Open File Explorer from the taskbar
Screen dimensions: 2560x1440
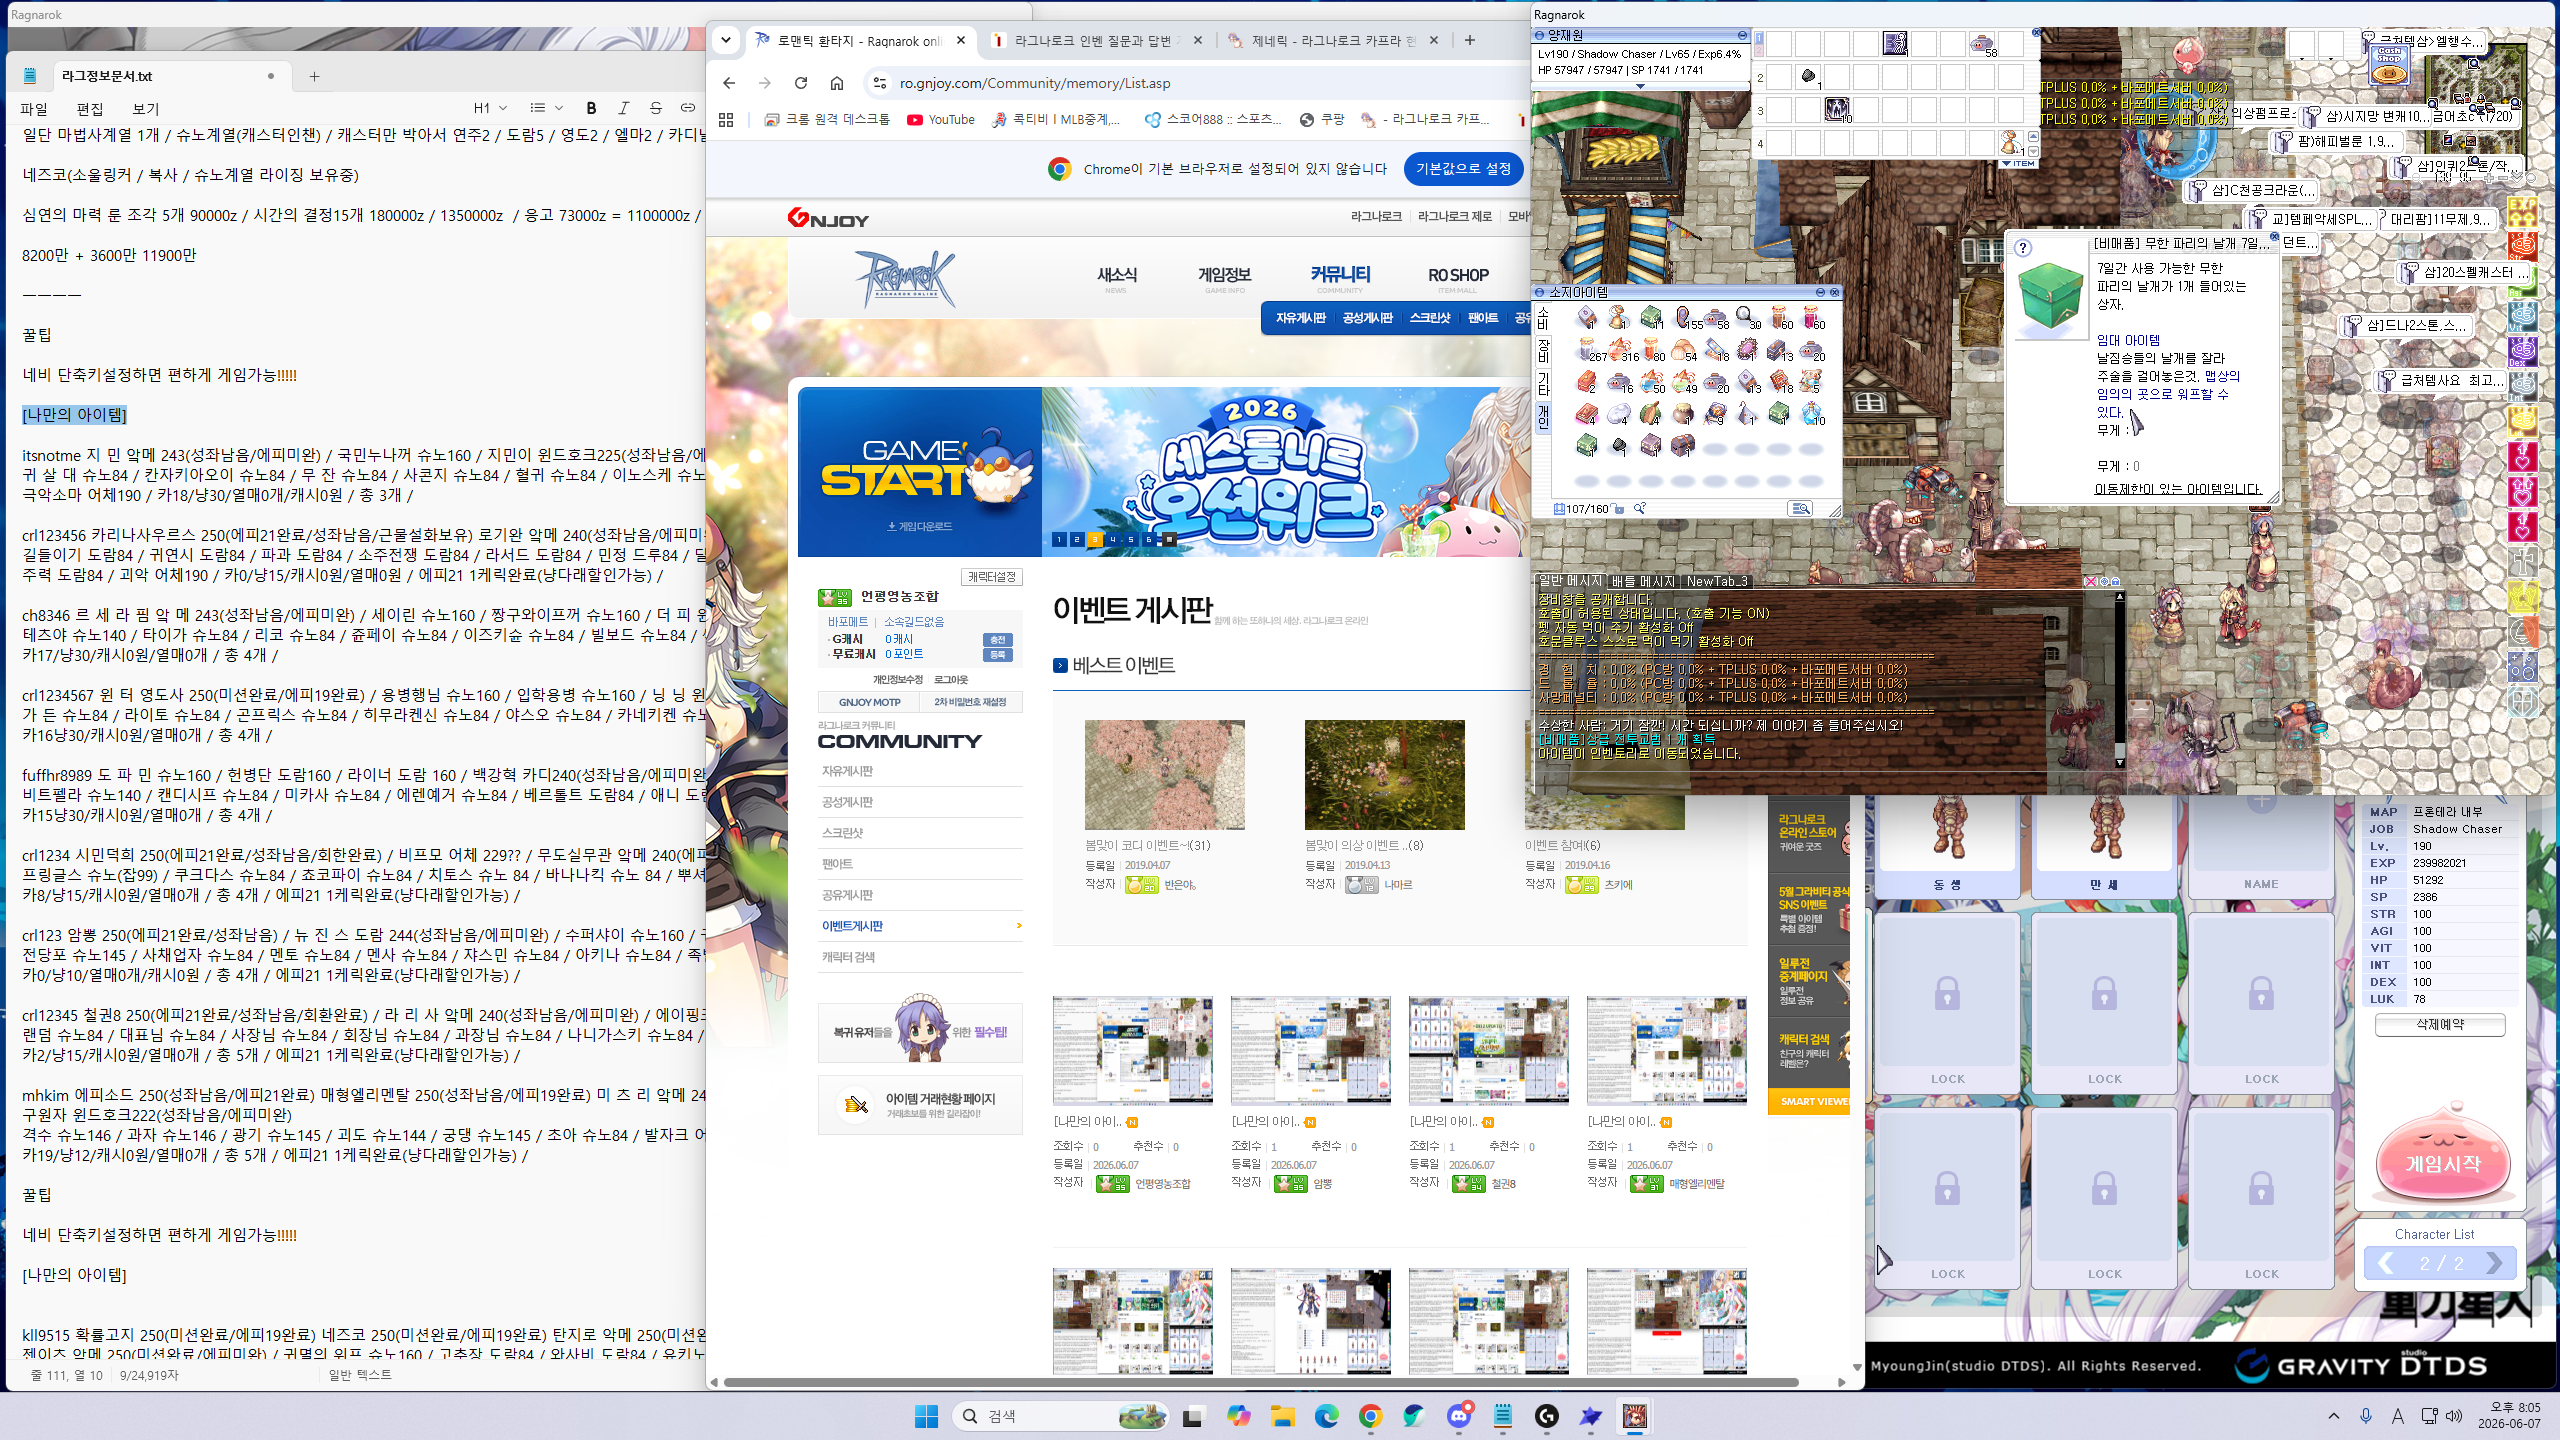pos(1282,1416)
